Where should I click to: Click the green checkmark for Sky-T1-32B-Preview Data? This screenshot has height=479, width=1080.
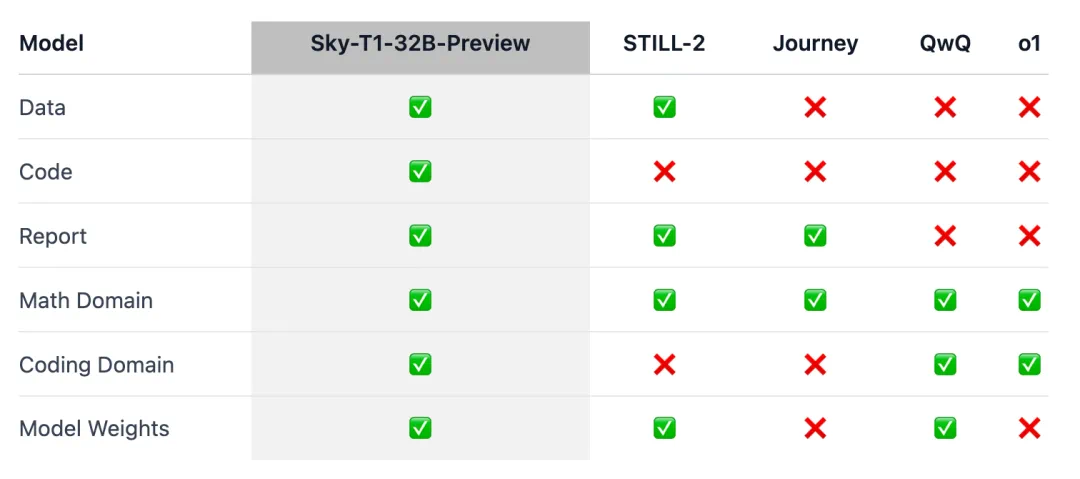[x=420, y=107]
